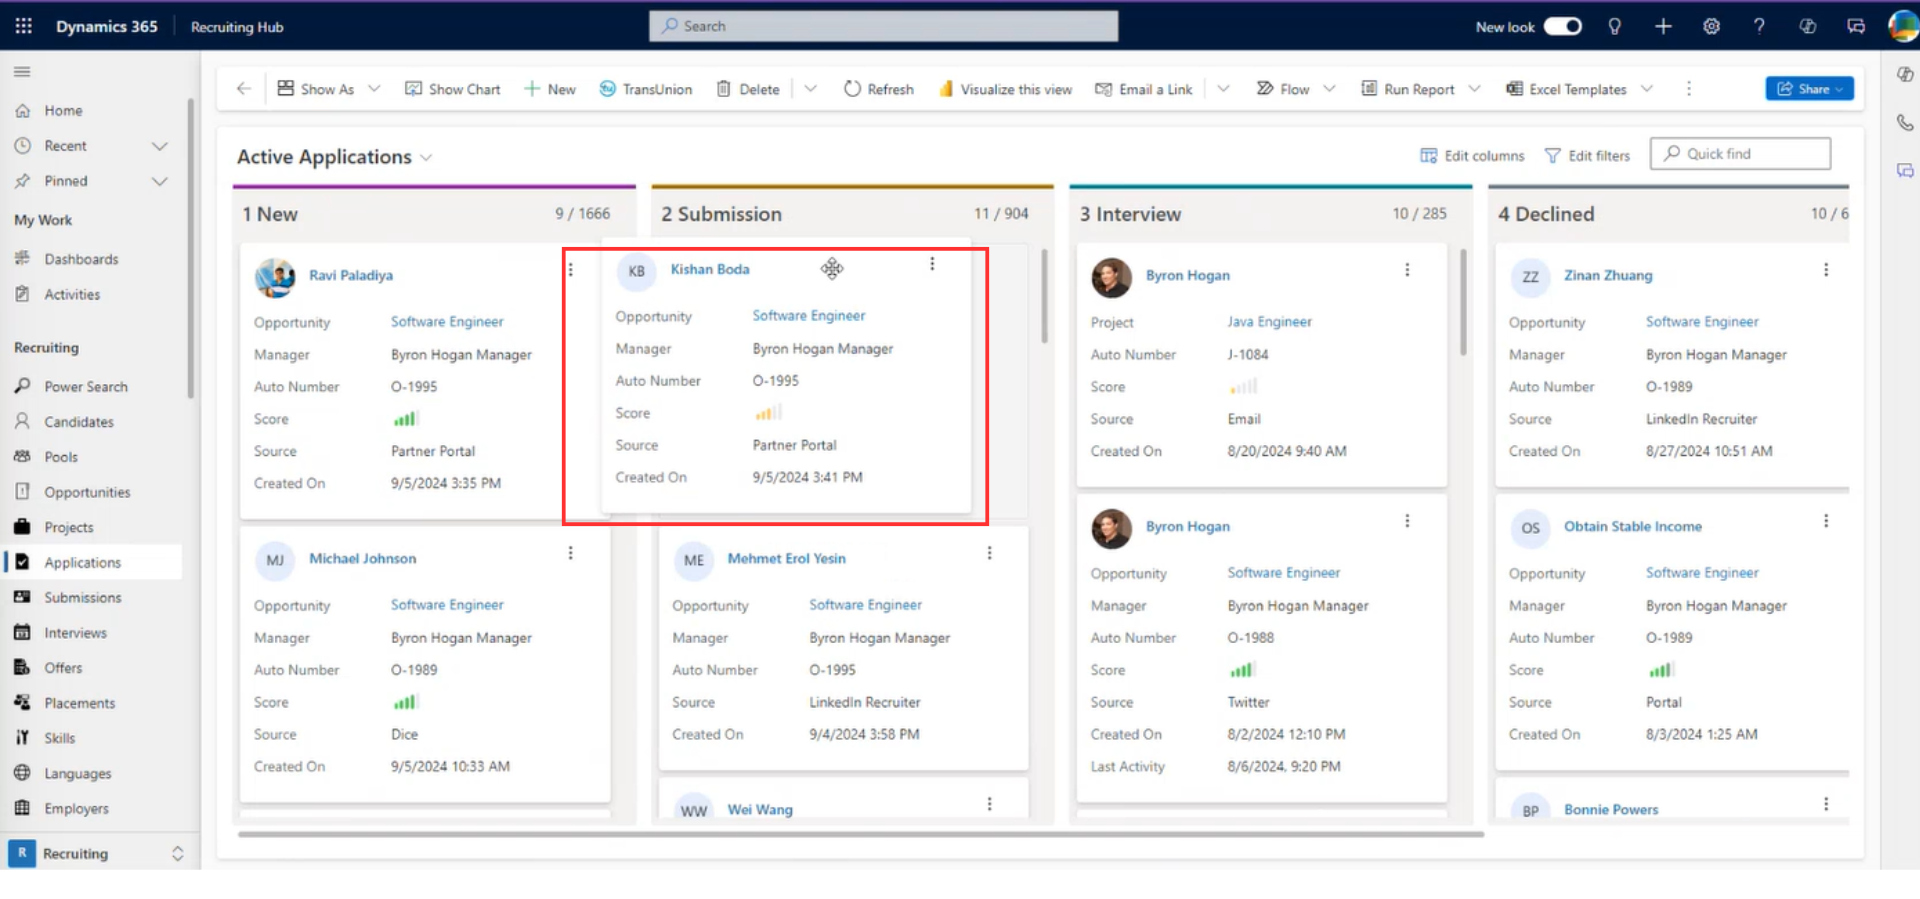Viewport: 1920px width, 899px height.
Task: Open Dashboards in the sidebar
Action: (x=80, y=259)
